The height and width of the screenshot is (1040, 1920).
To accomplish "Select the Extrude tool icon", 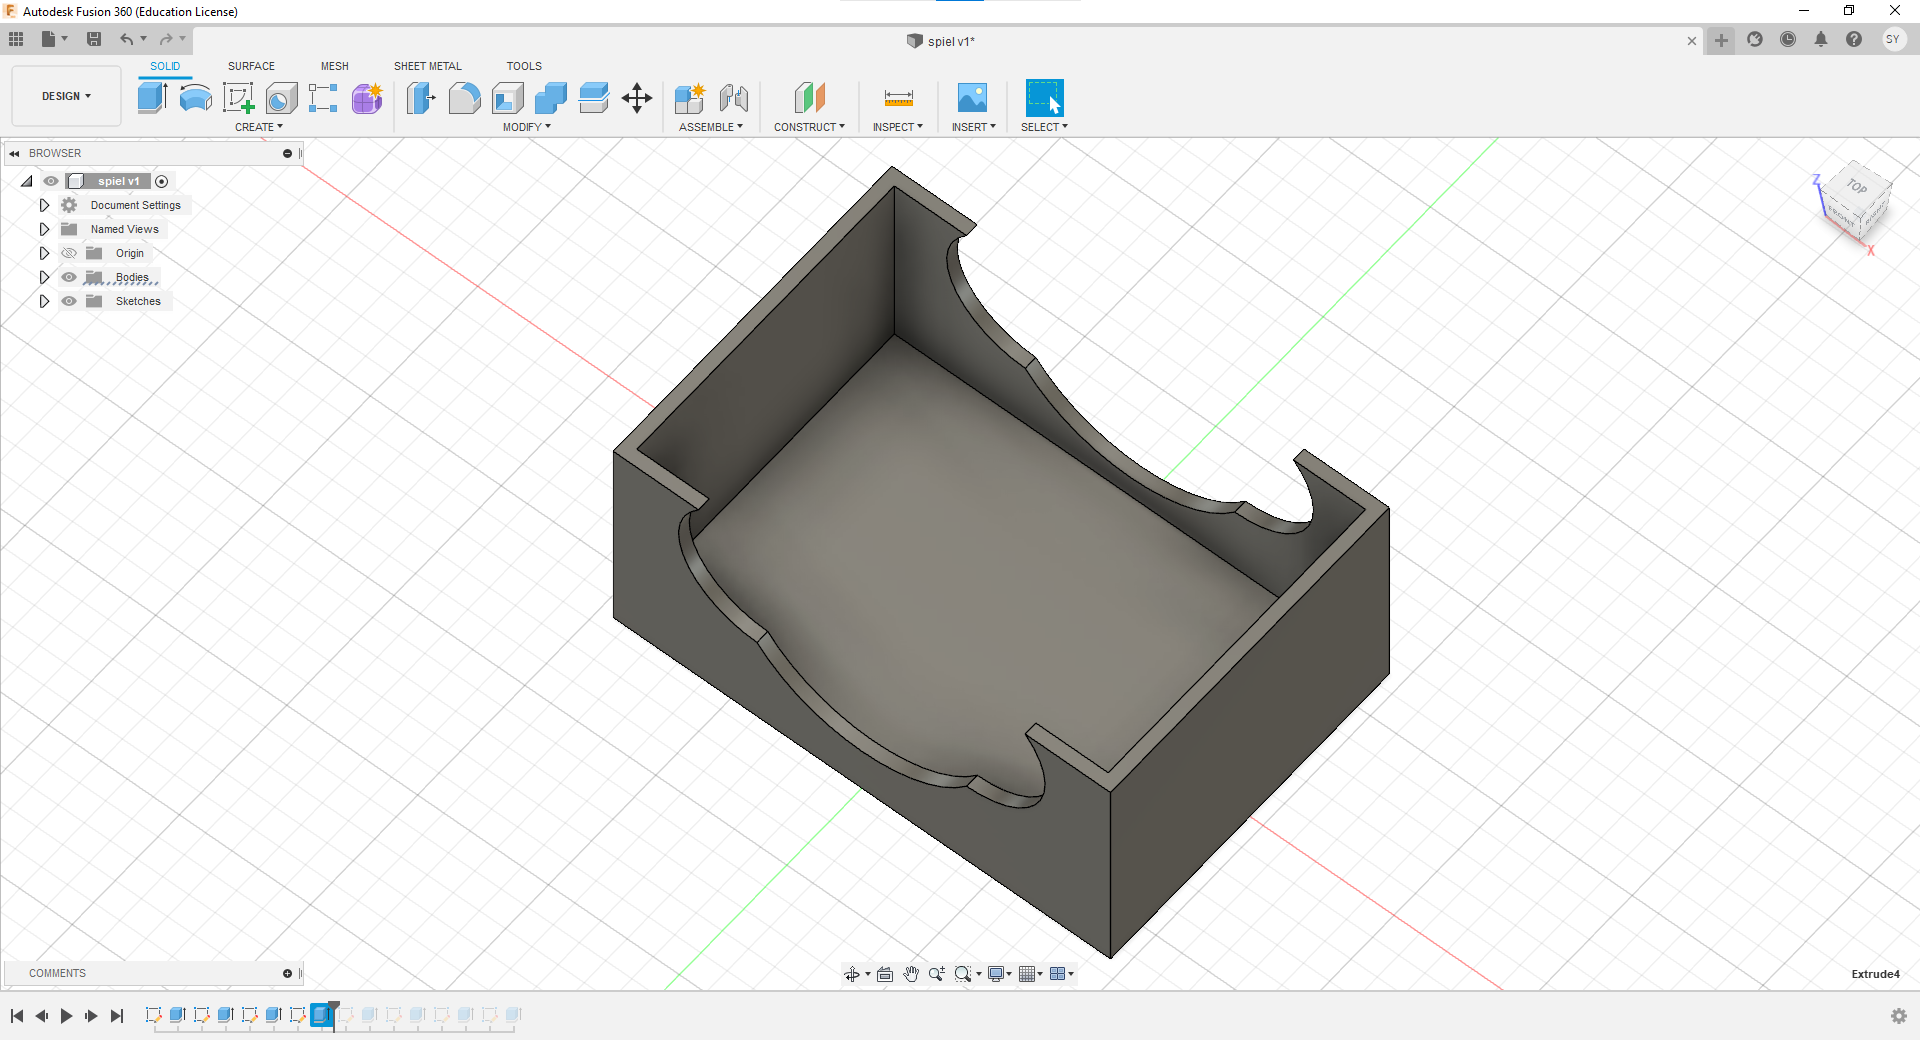I will coord(152,97).
